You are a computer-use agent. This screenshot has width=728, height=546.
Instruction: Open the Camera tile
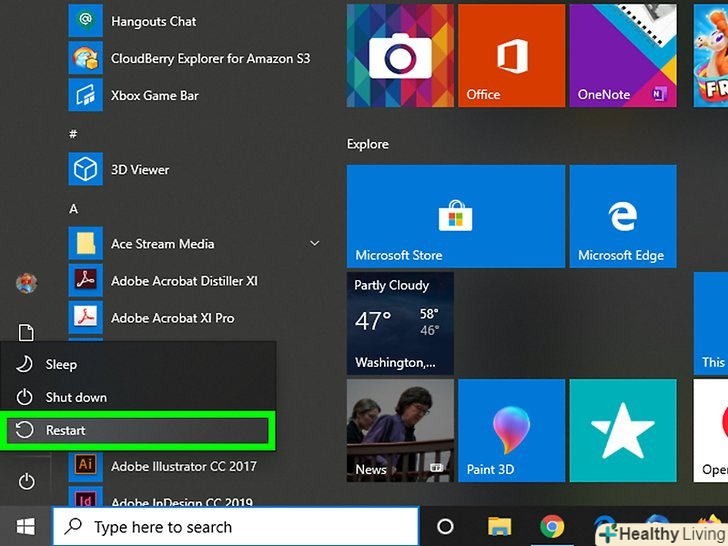[400, 55]
